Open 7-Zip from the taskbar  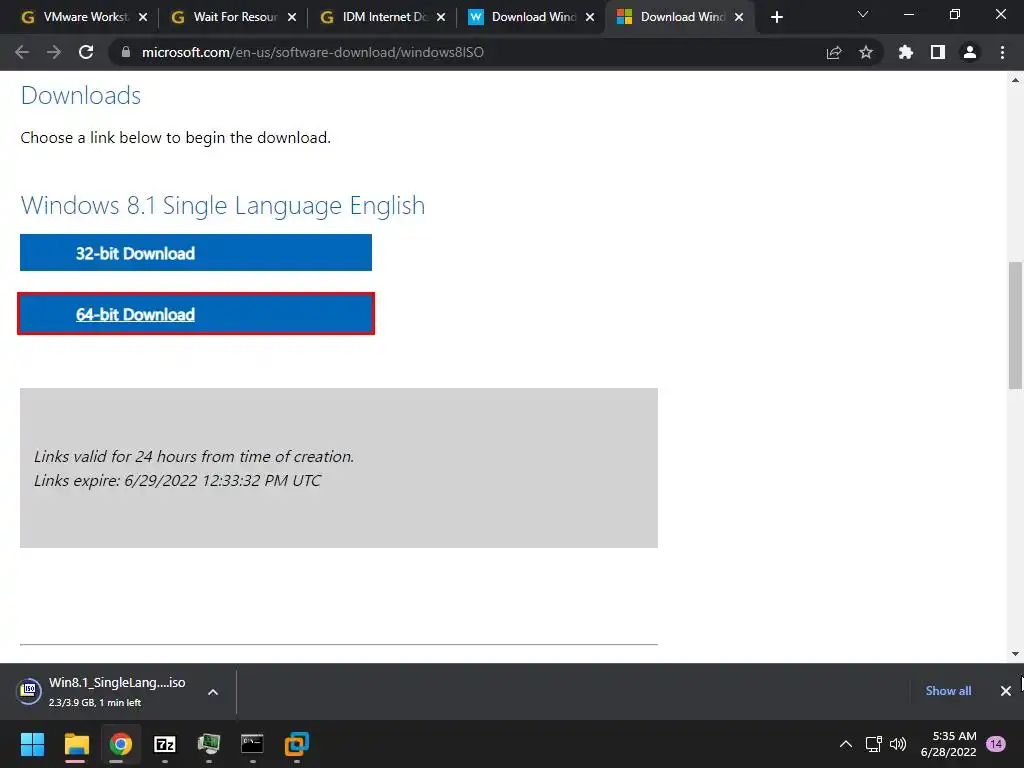click(165, 744)
